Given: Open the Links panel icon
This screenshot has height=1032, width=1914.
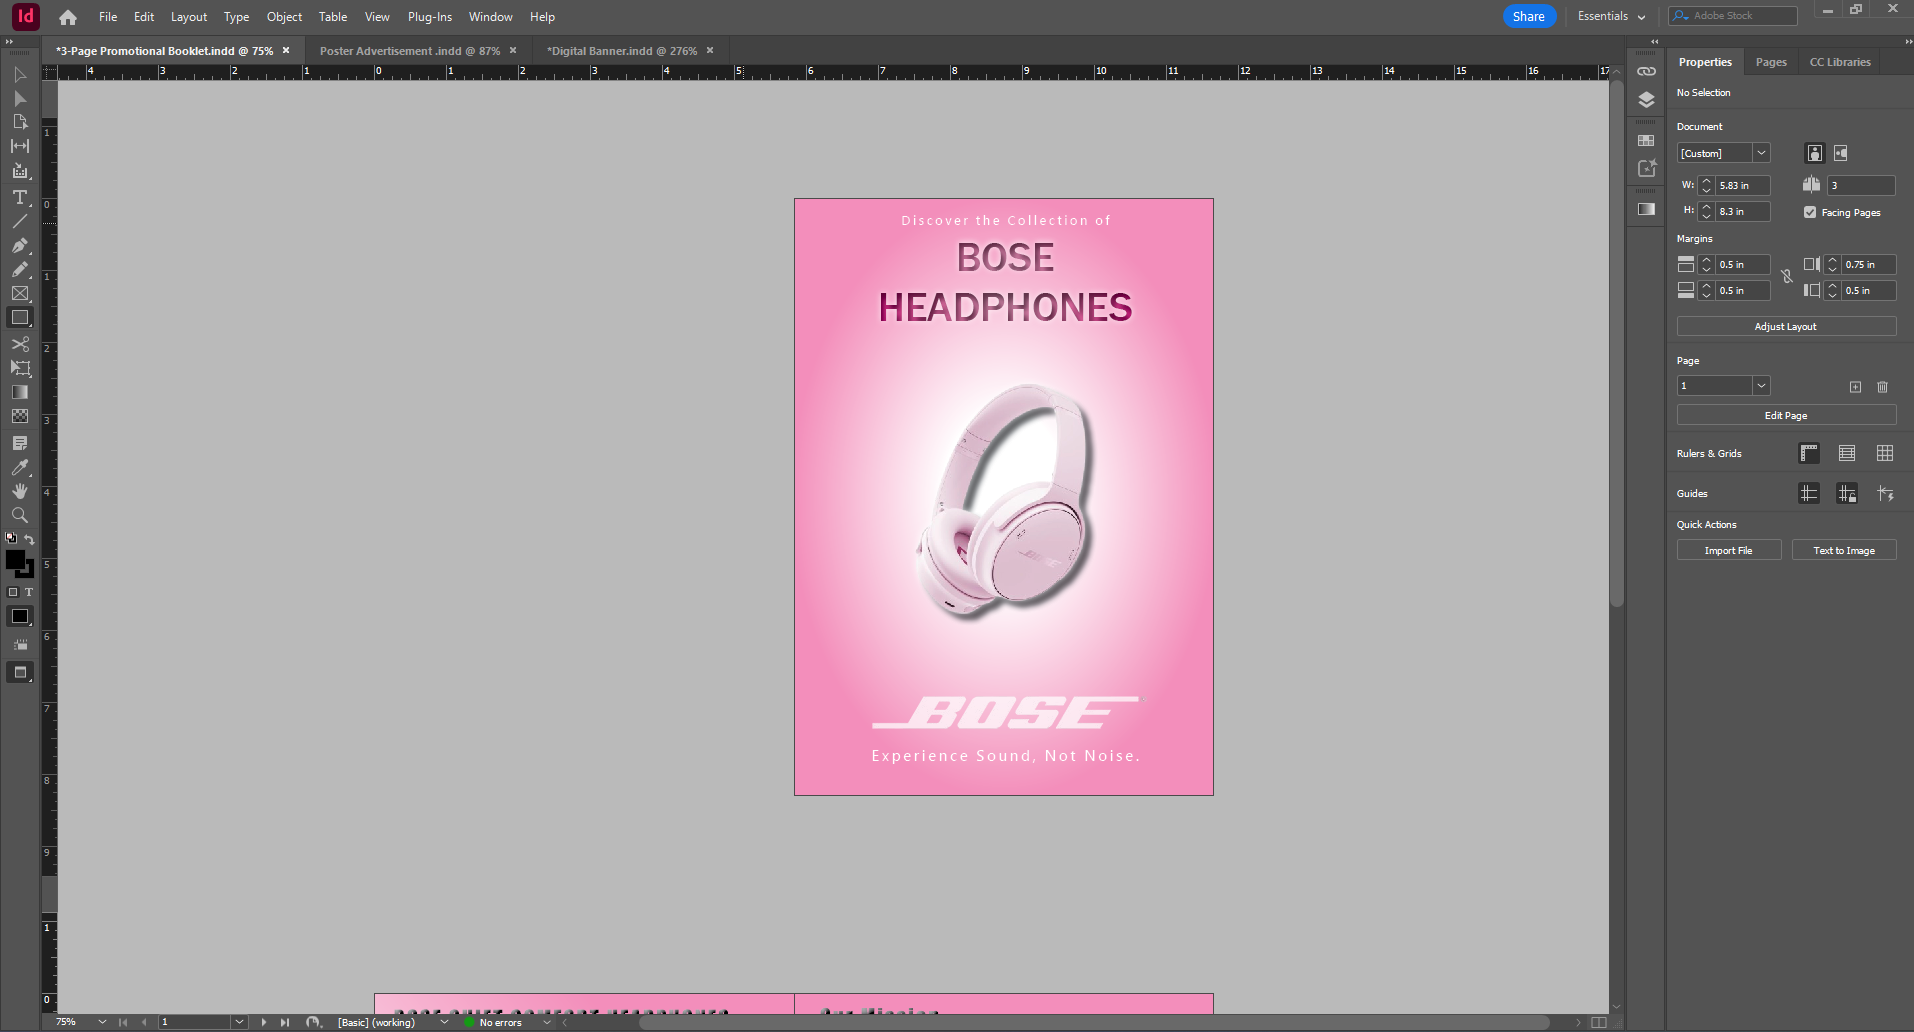Looking at the screenshot, I should click(1646, 71).
